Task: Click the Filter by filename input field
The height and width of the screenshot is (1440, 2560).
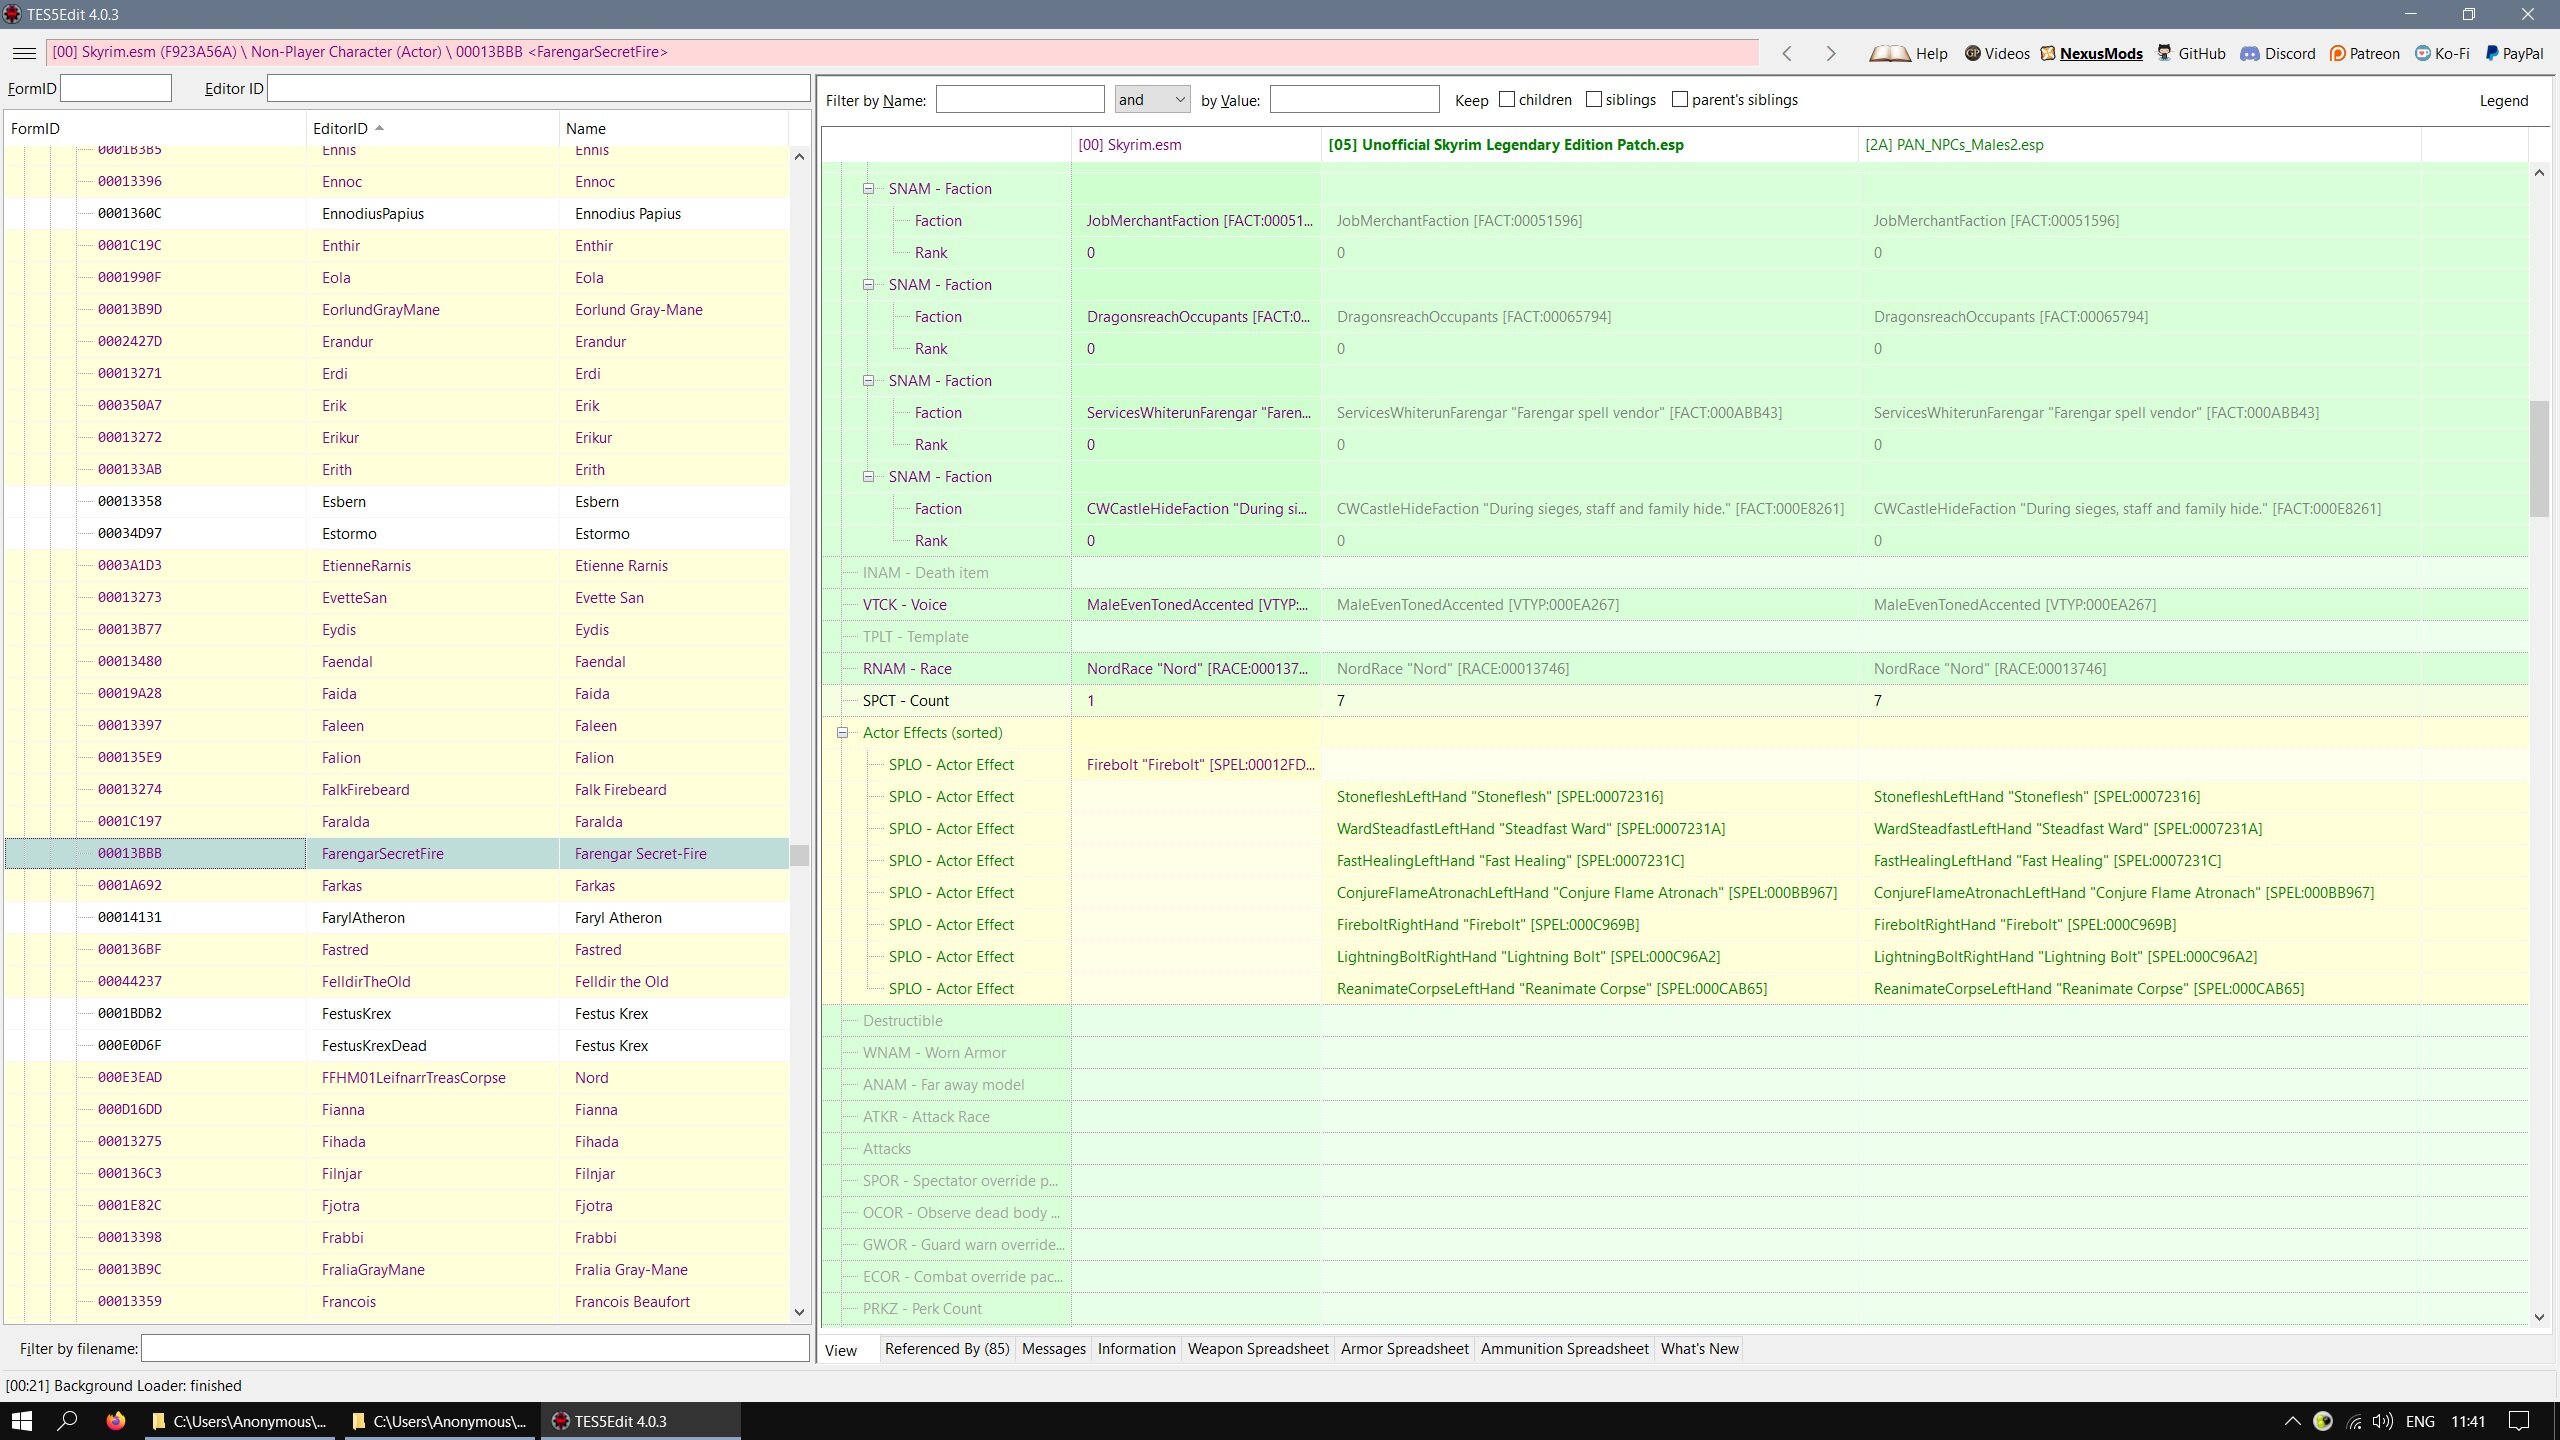Action: pyautogui.click(x=475, y=1349)
